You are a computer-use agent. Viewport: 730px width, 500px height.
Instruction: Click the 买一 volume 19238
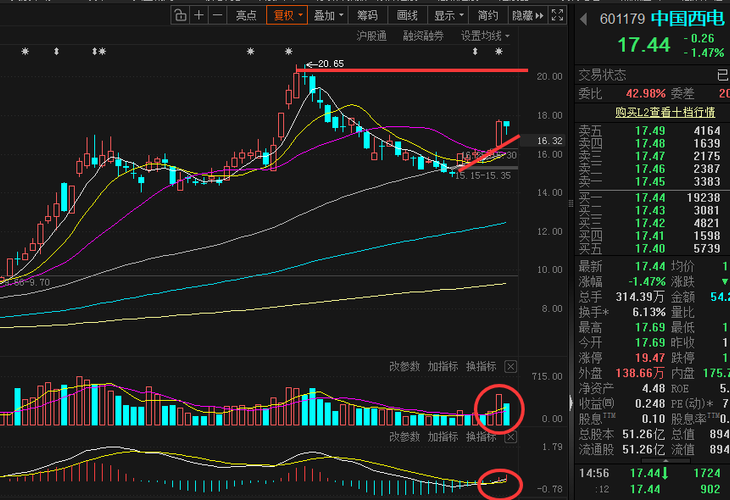[703, 198]
